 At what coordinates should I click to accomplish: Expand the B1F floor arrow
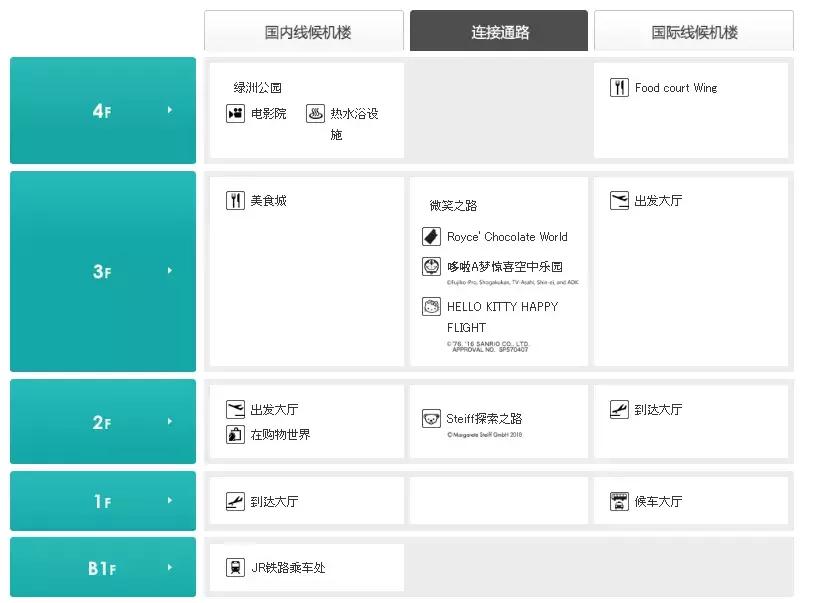170,567
